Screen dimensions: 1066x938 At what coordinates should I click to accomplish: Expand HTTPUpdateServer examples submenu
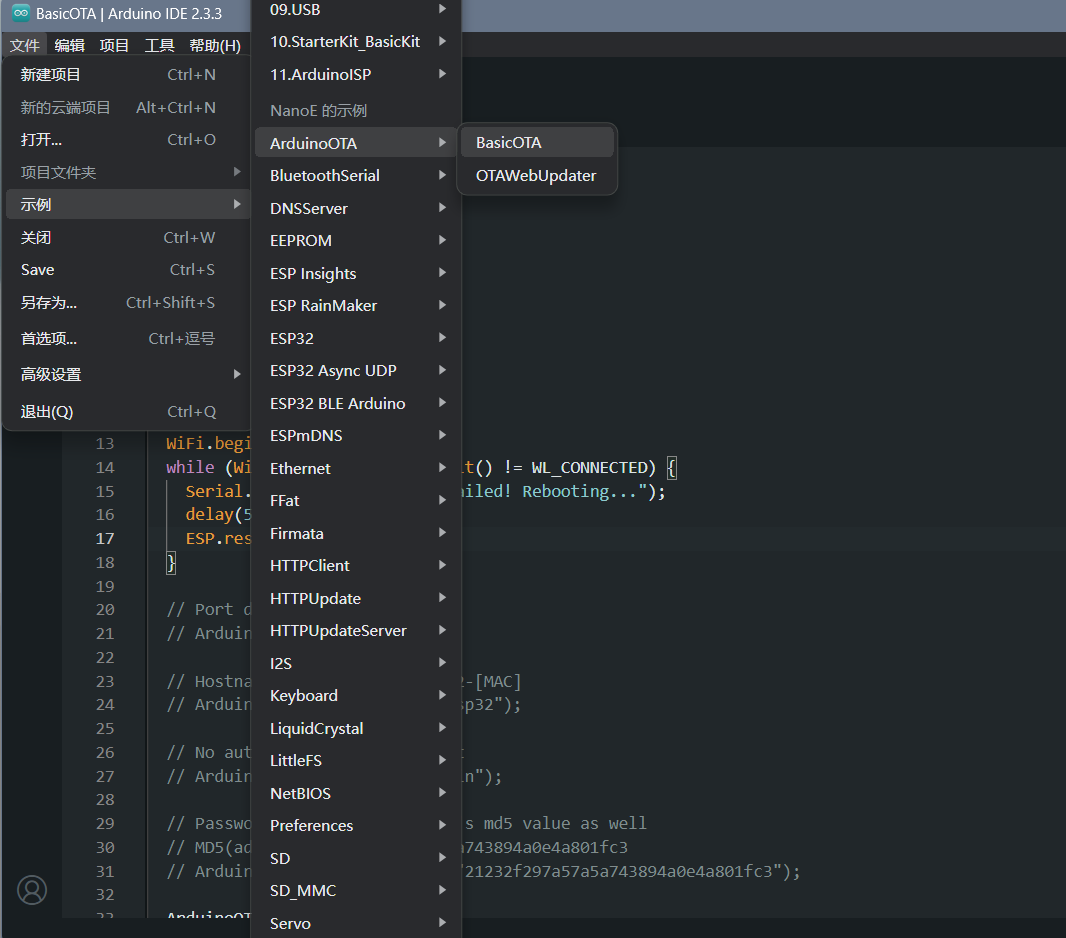click(x=357, y=631)
